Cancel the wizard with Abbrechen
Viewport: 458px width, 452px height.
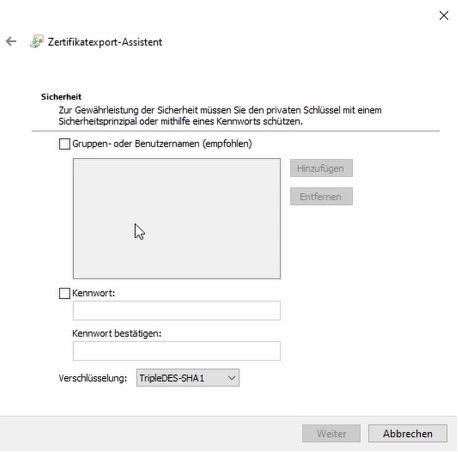click(408, 433)
